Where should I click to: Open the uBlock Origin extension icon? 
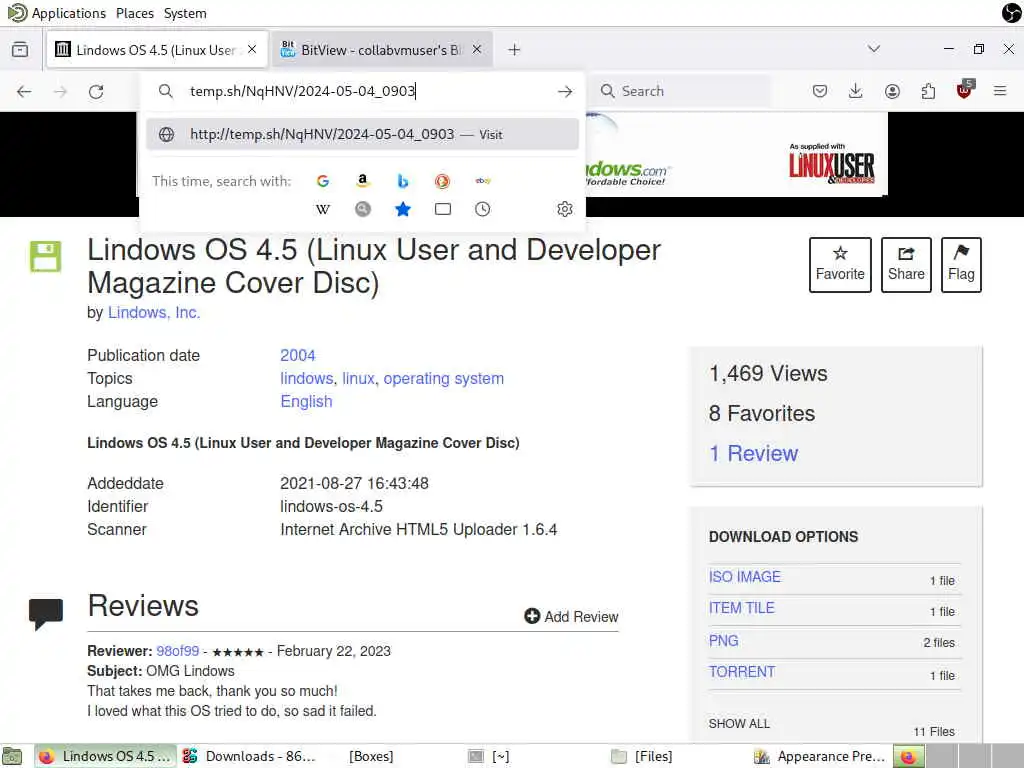(x=965, y=89)
